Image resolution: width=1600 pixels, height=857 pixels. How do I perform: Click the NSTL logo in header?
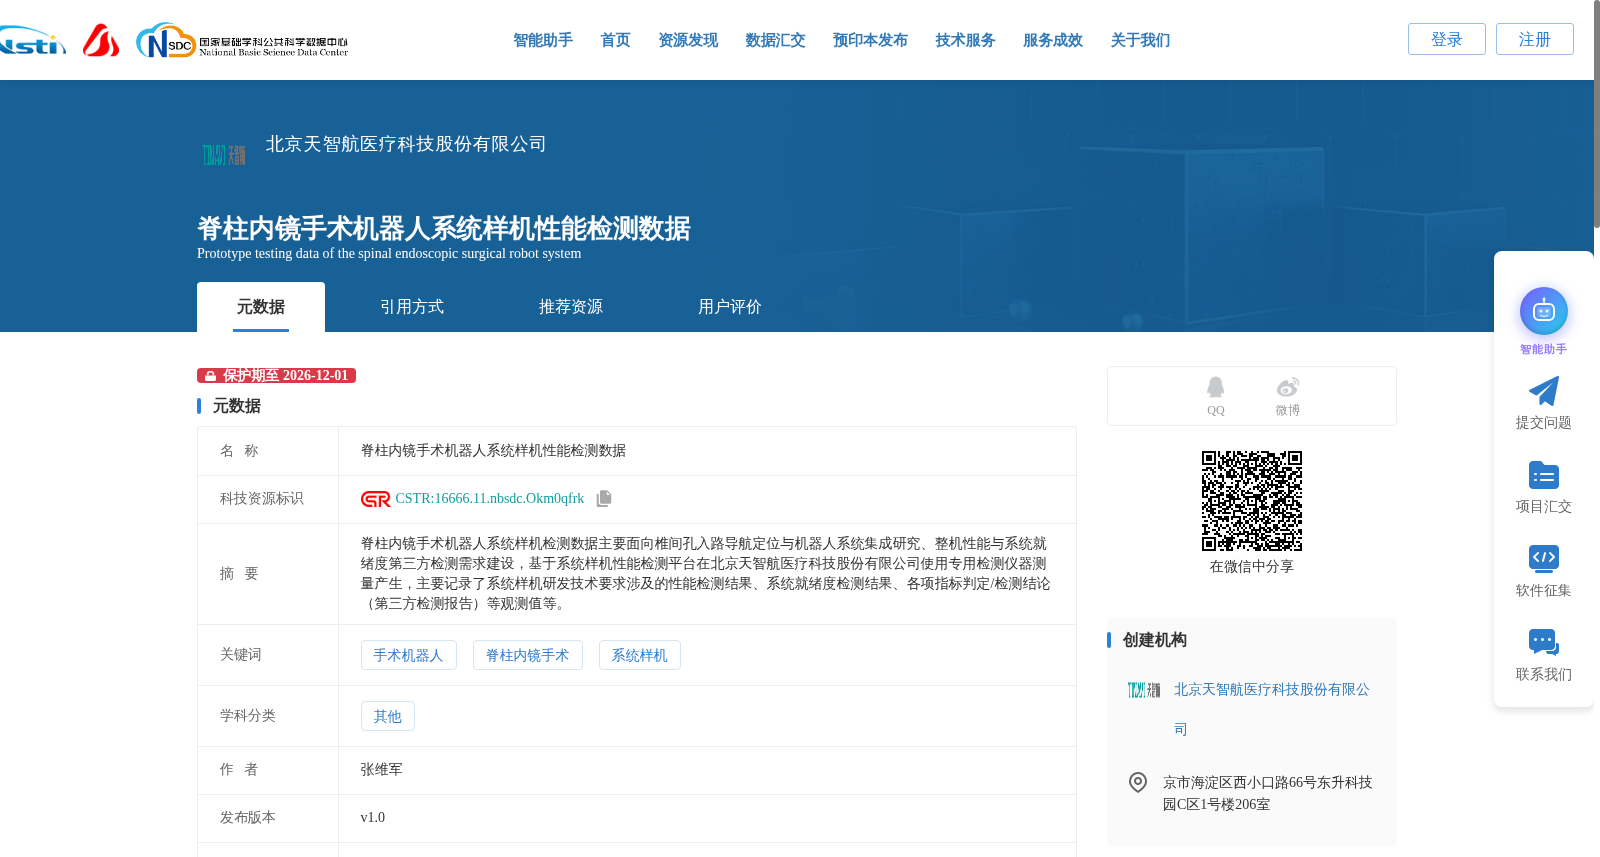point(33,41)
